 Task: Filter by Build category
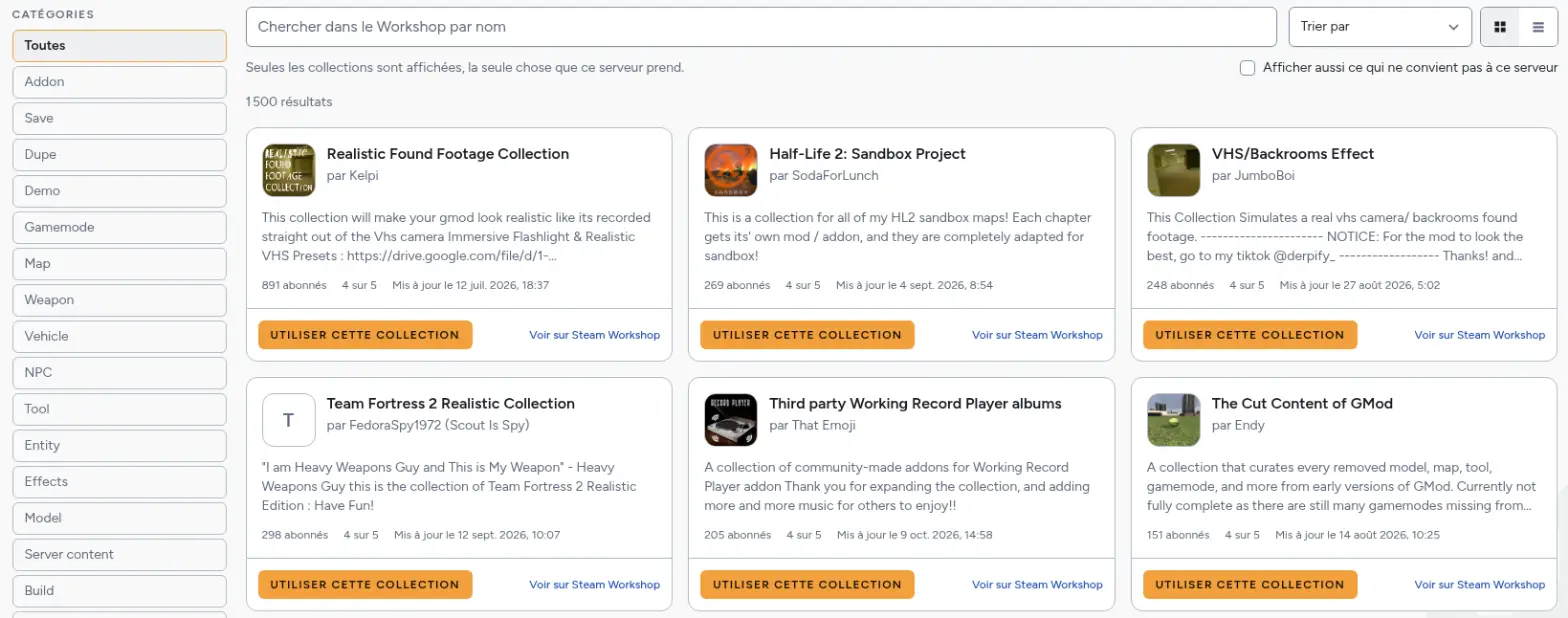[120, 591]
